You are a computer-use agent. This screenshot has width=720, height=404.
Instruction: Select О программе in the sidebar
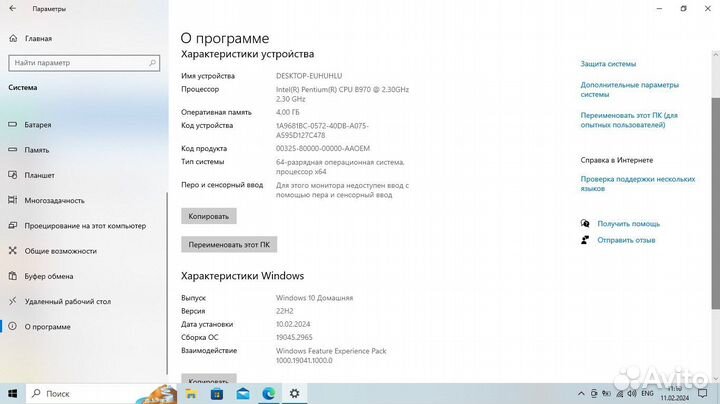click(47, 326)
